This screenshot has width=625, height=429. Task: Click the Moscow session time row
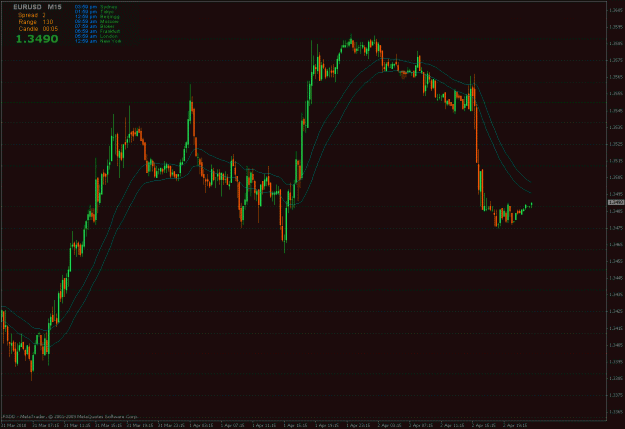pos(97,22)
